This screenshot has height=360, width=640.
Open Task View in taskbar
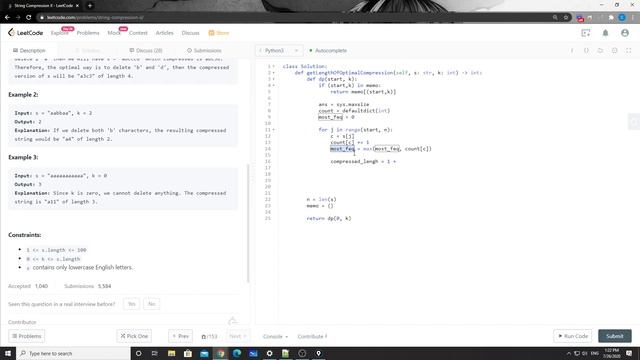coord(155,353)
